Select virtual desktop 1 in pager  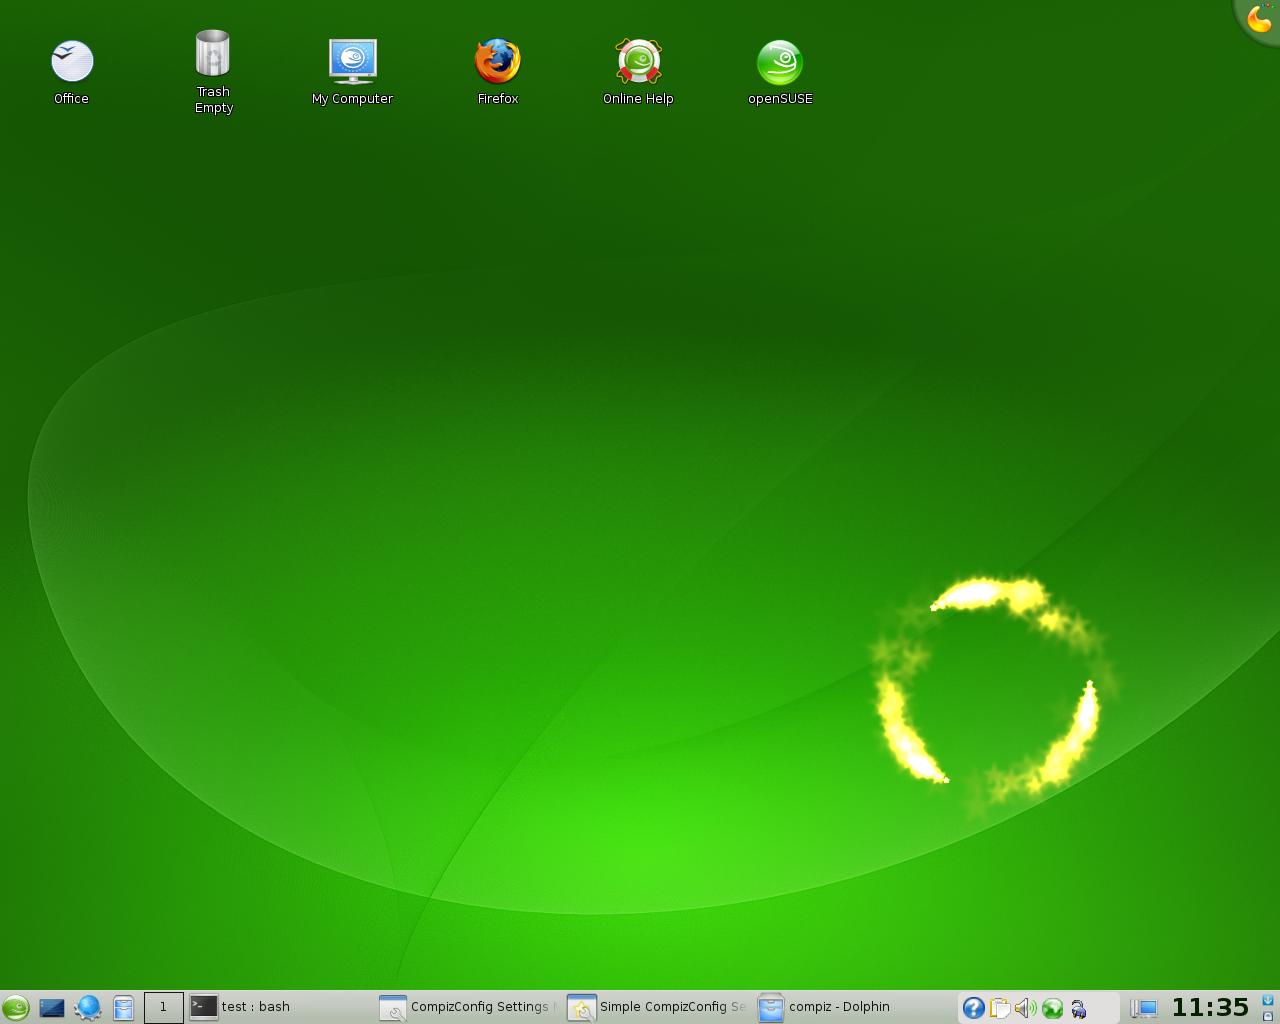163,1007
